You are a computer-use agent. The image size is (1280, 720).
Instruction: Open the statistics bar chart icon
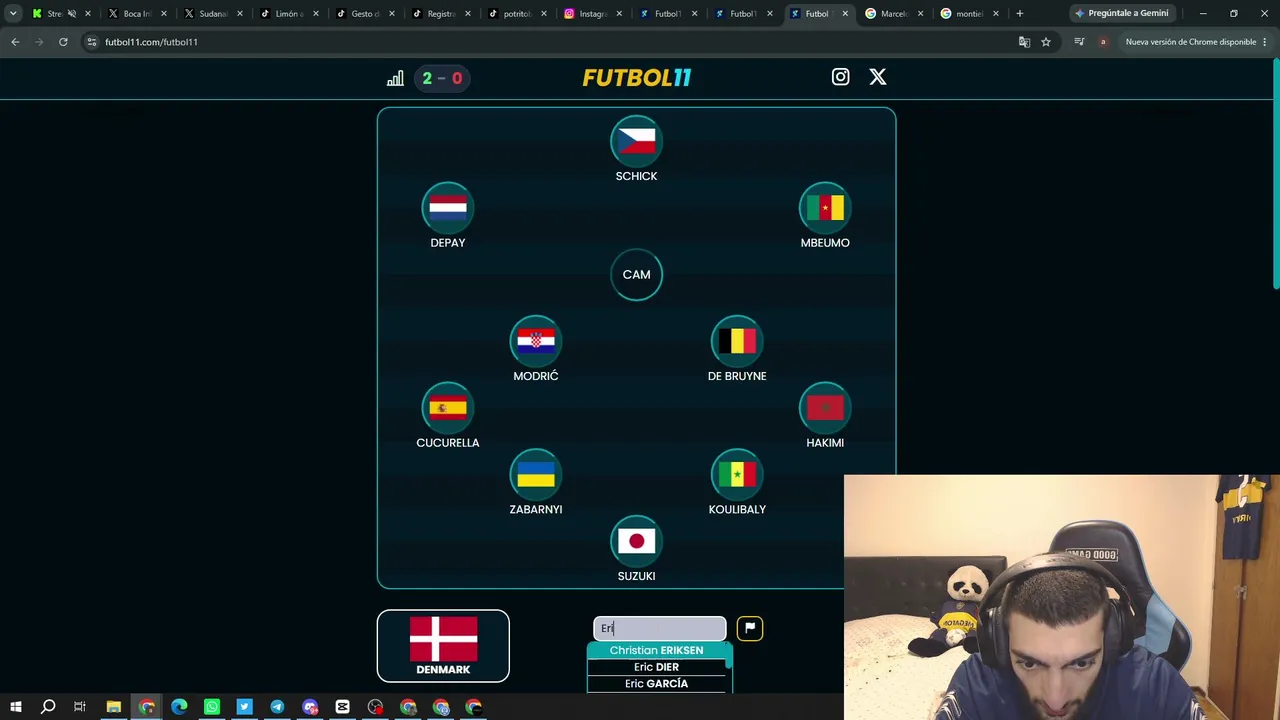tap(395, 78)
